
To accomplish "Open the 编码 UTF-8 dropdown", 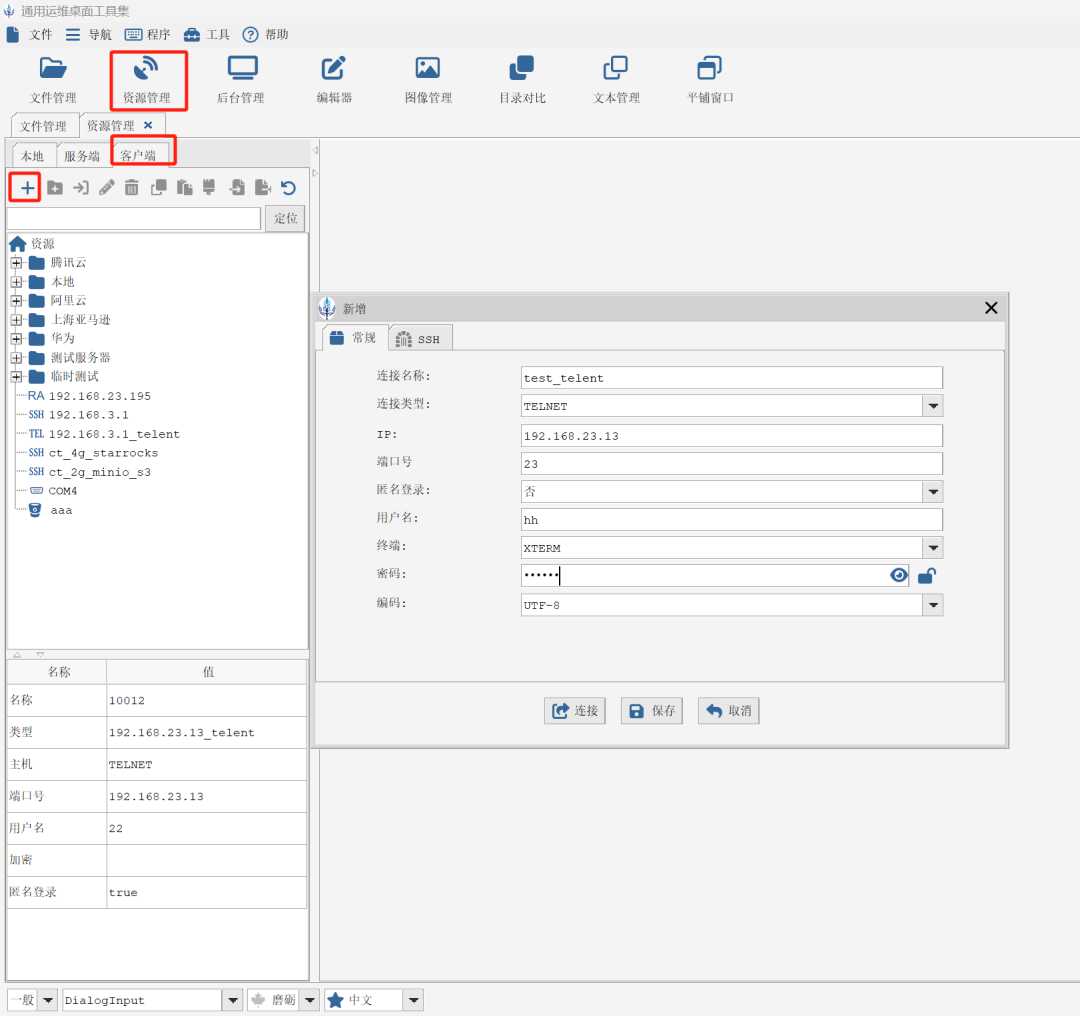I will click(933, 605).
